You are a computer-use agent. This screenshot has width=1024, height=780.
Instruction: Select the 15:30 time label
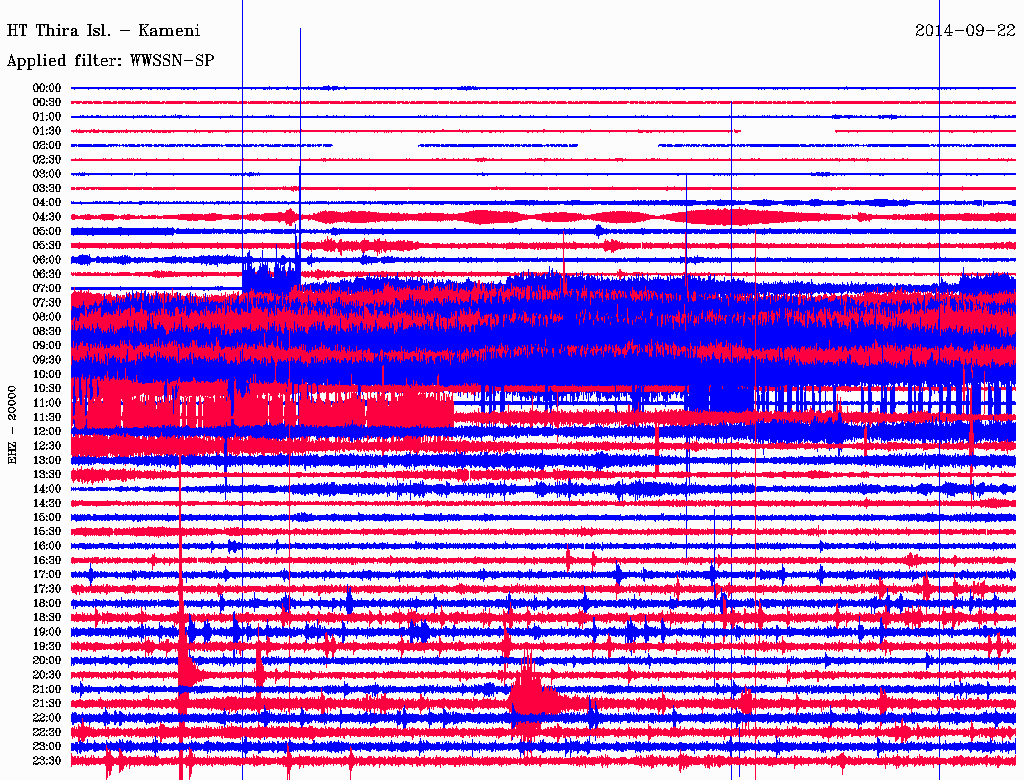(x=47, y=531)
